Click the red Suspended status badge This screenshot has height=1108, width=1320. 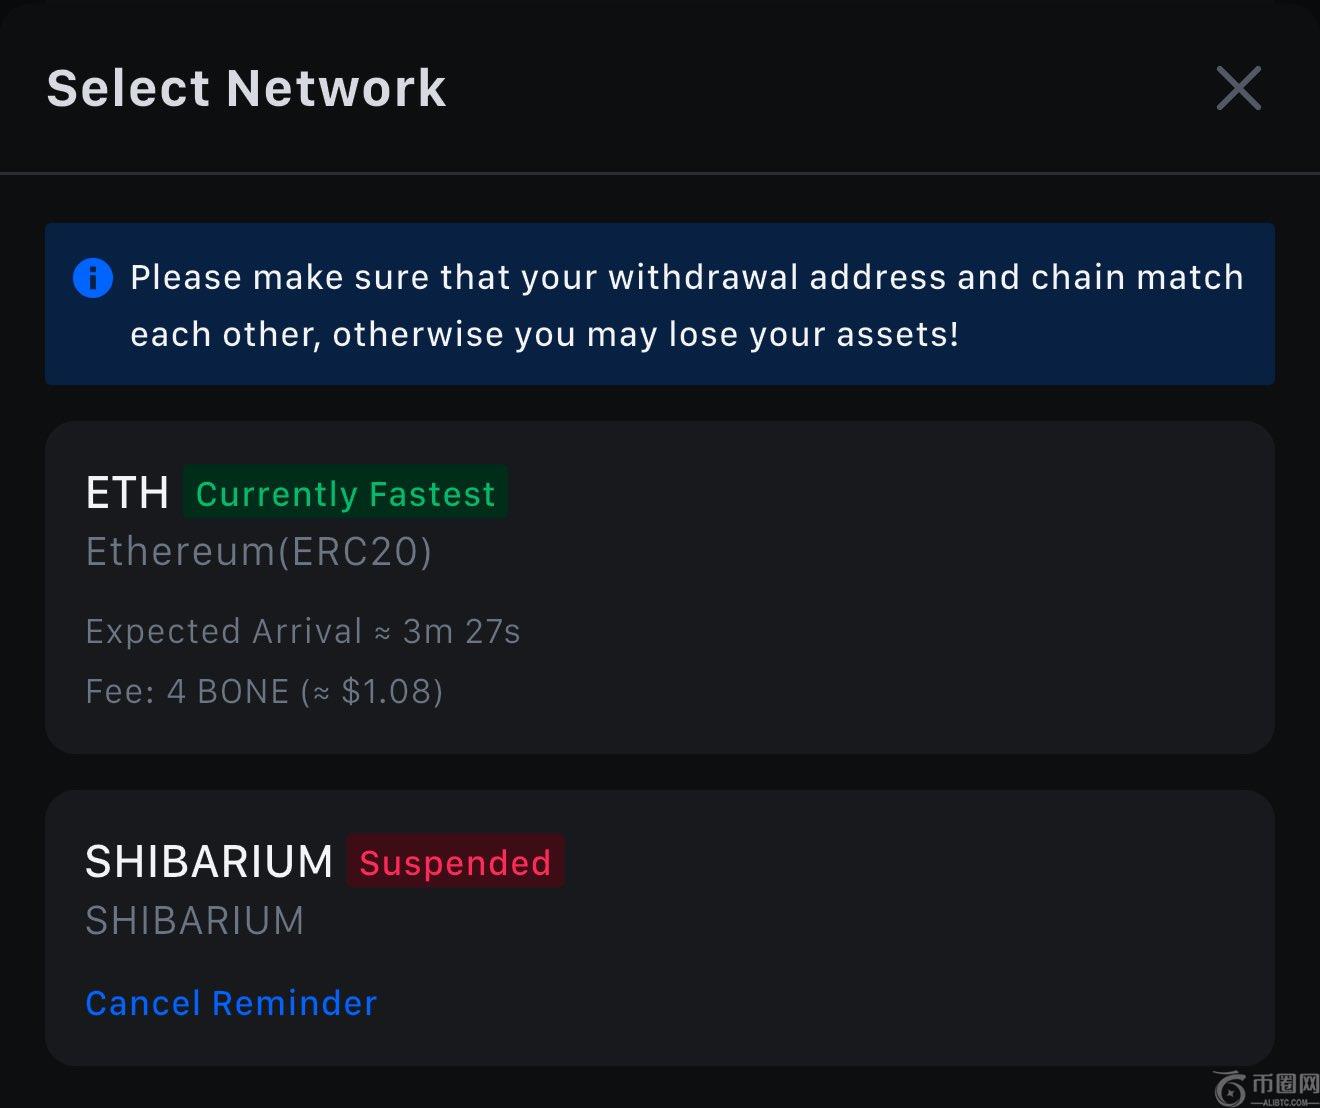[455, 862]
